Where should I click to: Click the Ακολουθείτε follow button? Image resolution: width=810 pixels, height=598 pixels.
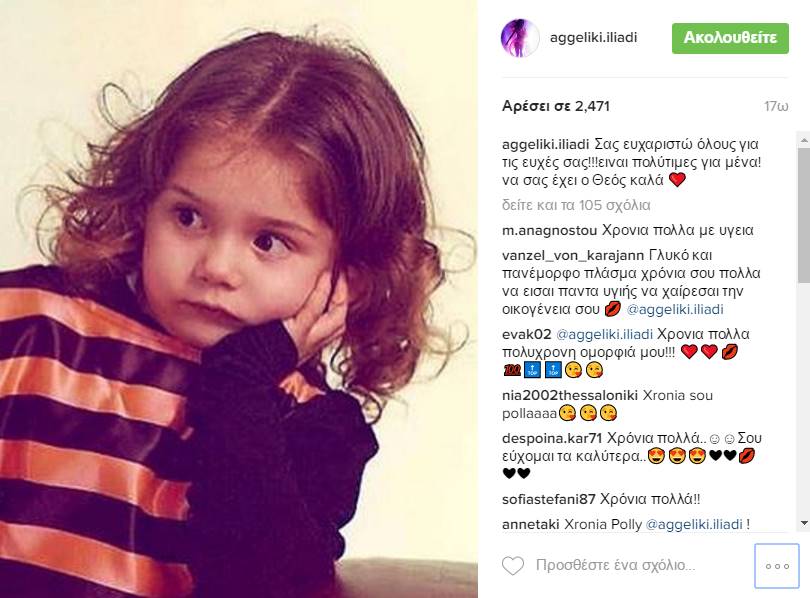[x=730, y=38]
